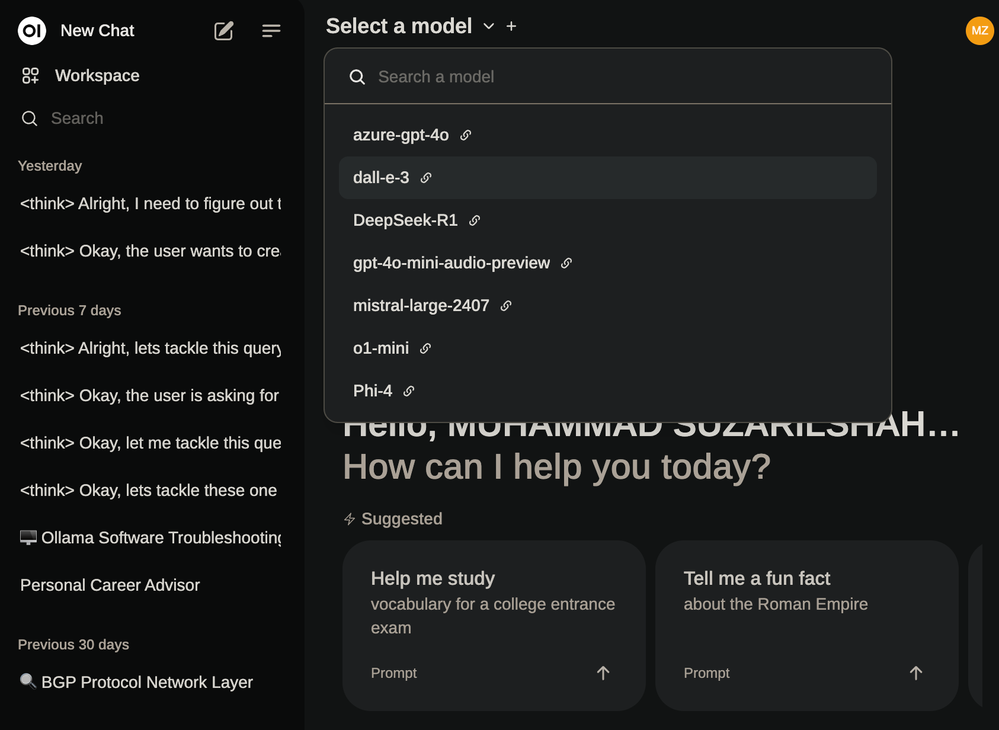
Task: Click the link icon beside Phi-4
Action: [x=409, y=391]
